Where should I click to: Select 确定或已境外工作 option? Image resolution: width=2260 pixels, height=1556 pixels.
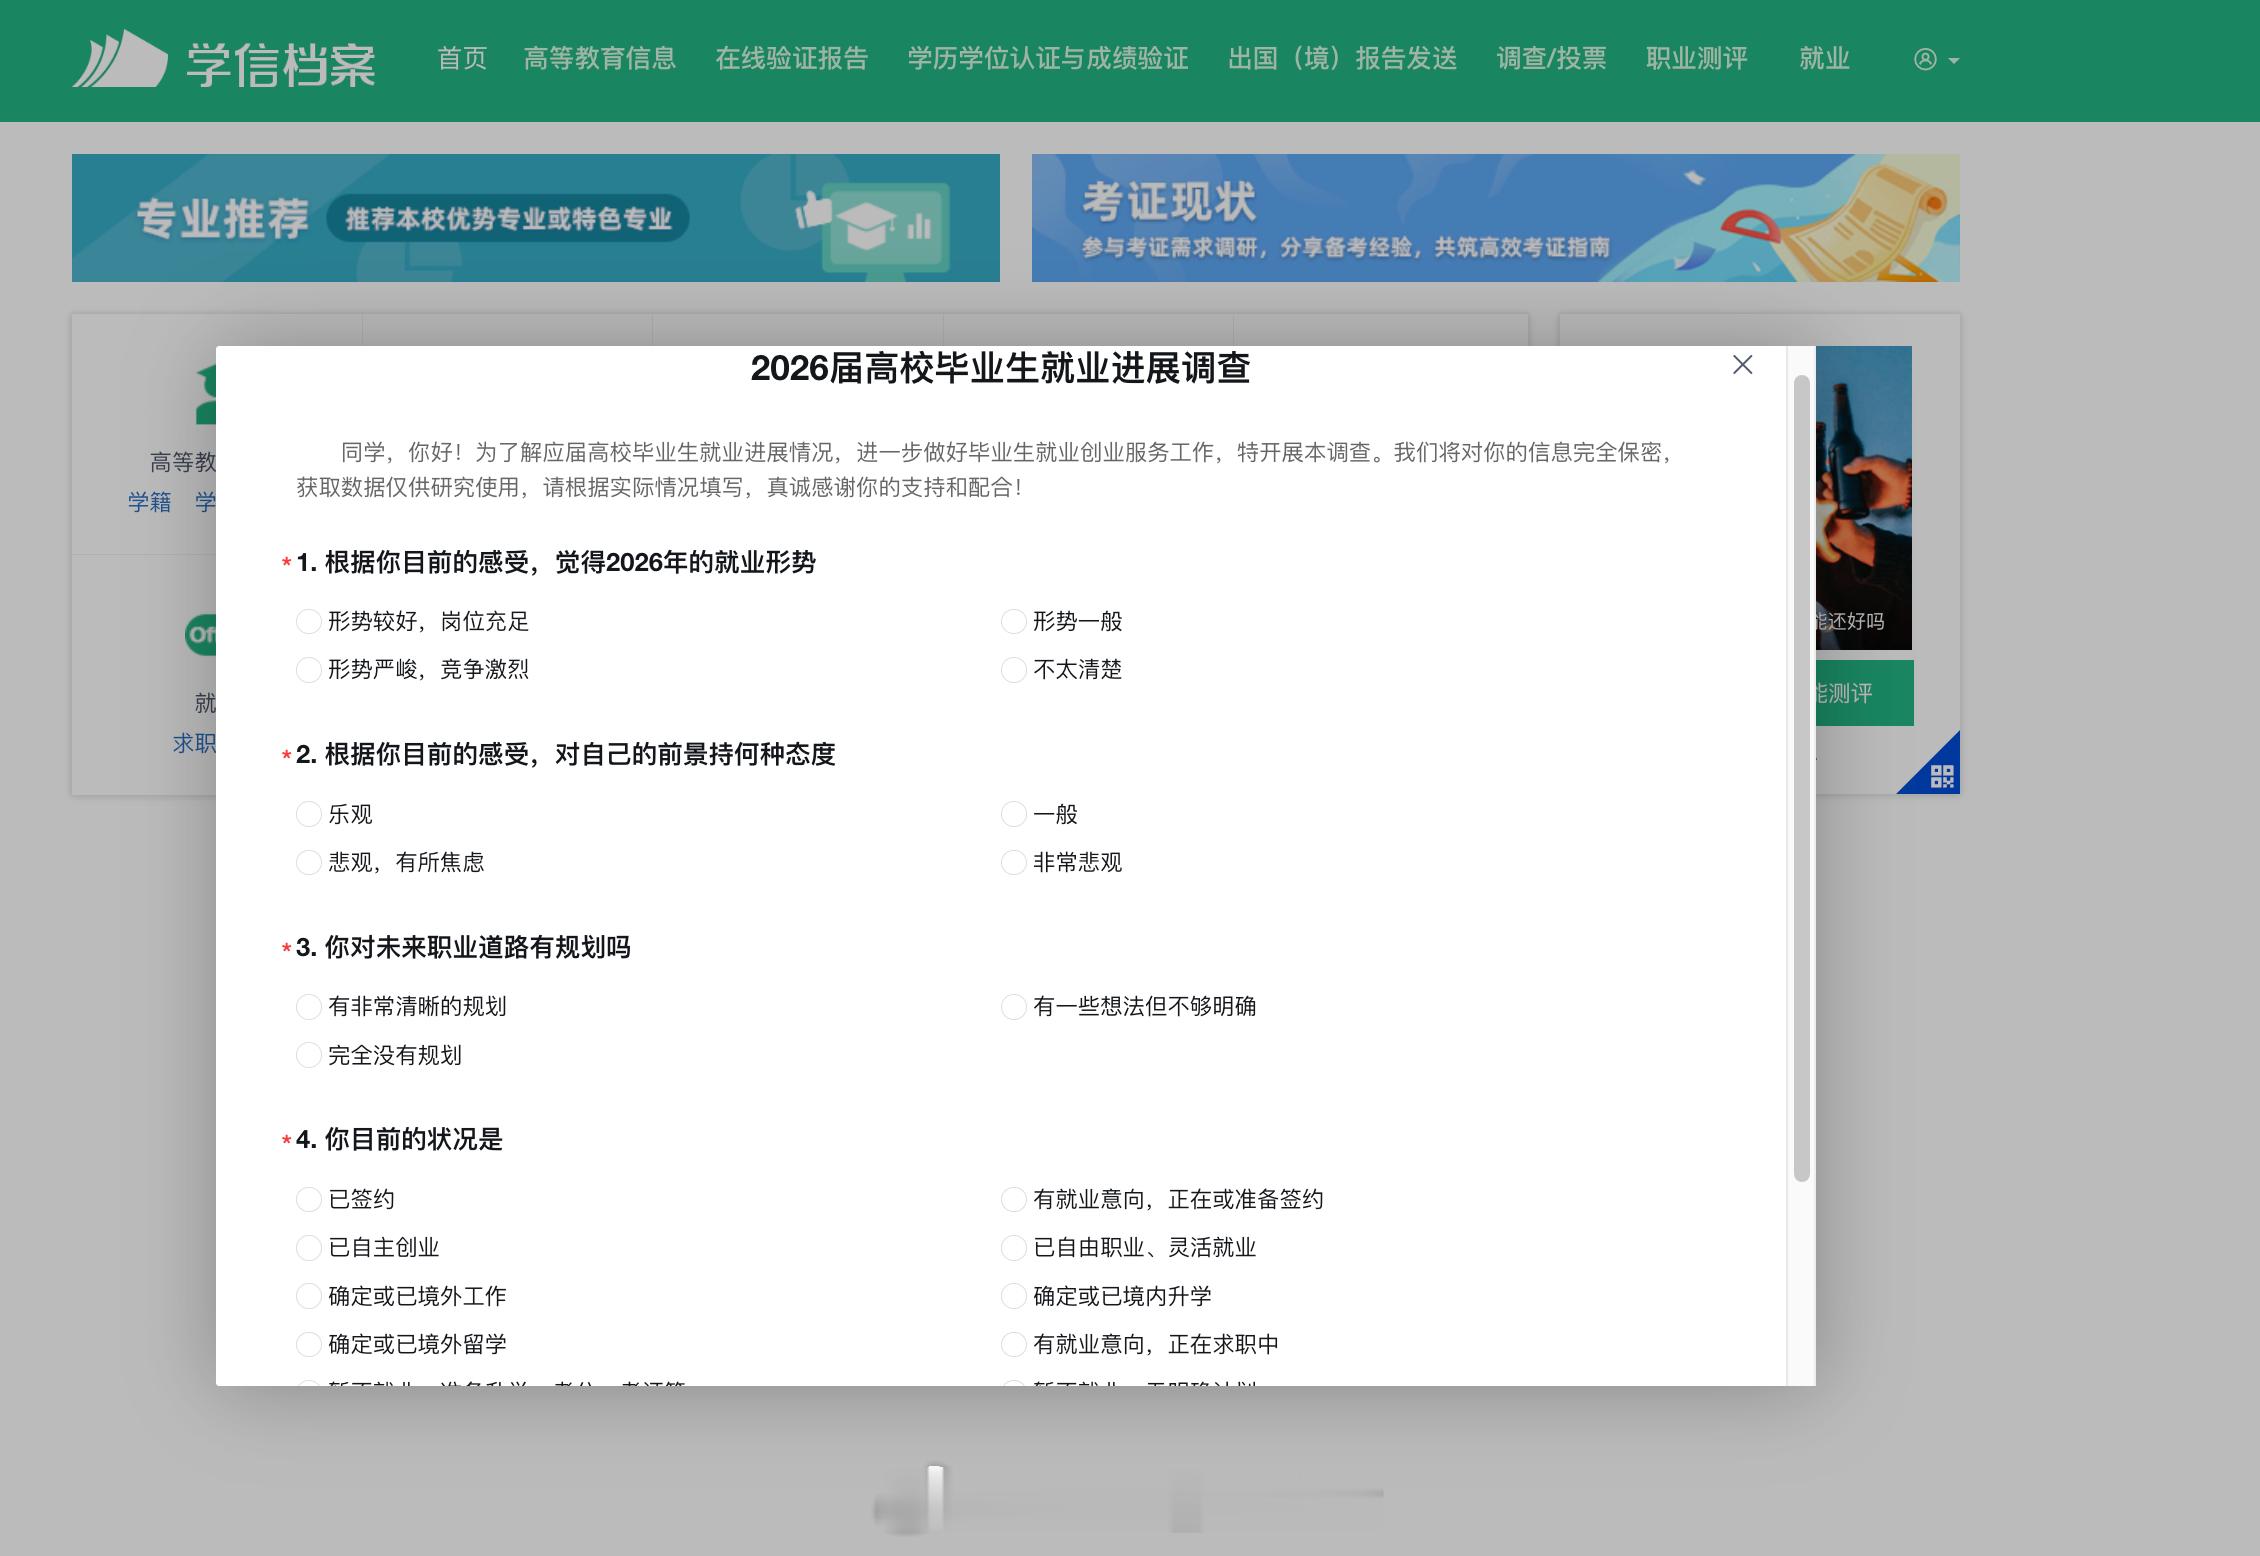309,1296
